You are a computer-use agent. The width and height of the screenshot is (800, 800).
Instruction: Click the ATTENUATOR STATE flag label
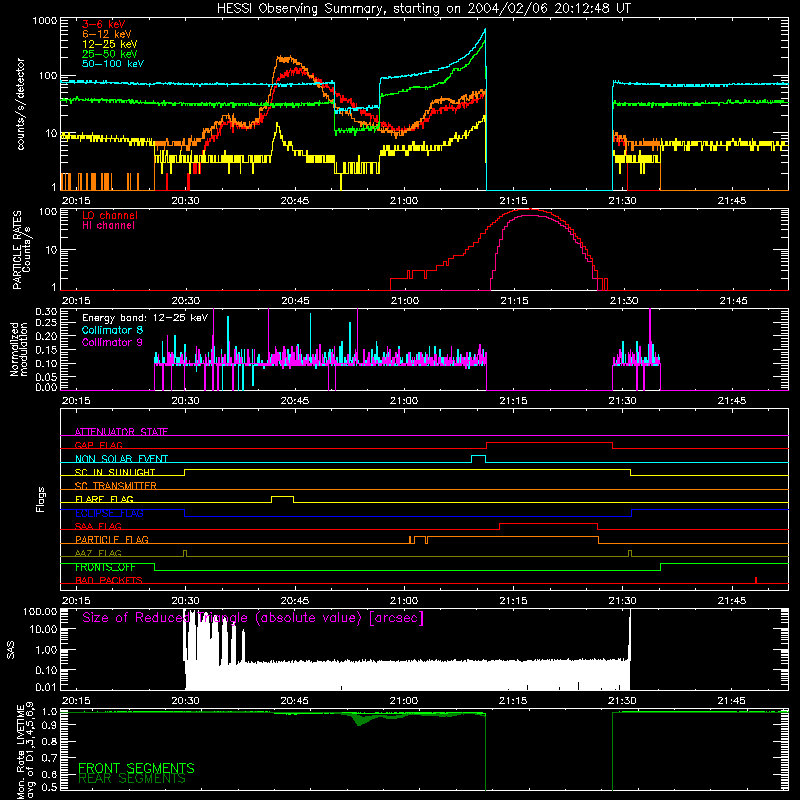pyautogui.click(x=121, y=432)
